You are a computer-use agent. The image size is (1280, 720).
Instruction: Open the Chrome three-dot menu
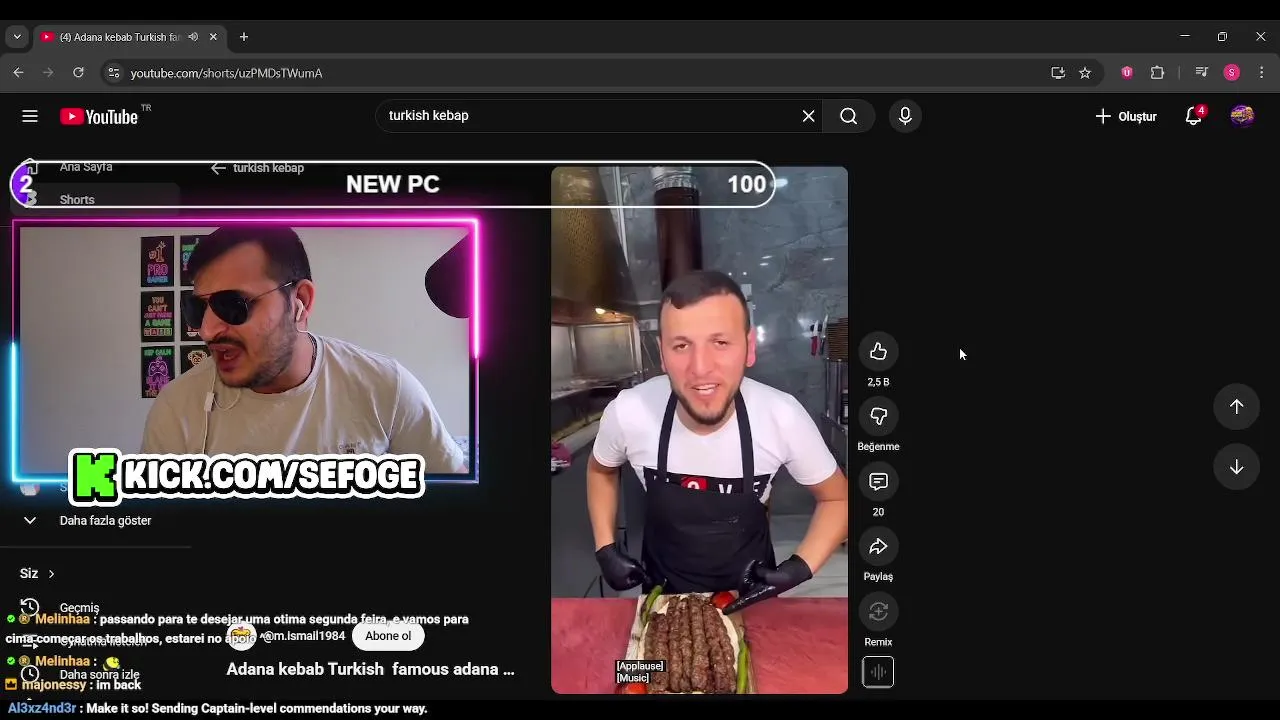[1262, 73]
